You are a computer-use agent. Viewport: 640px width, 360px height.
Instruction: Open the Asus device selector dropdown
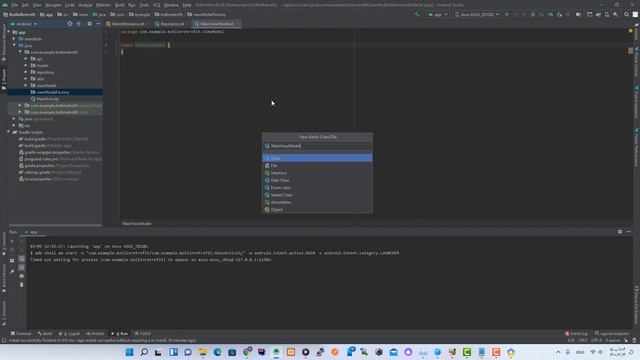tap(477, 14)
